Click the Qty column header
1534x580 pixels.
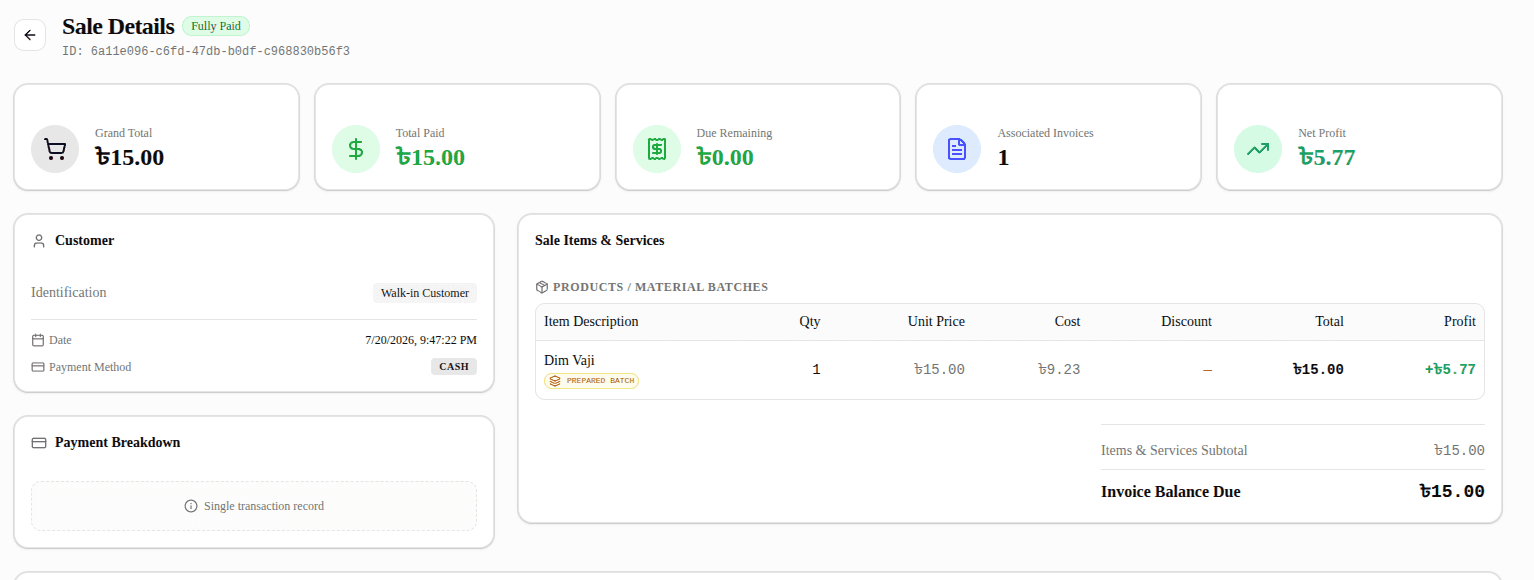pyautogui.click(x=810, y=321)
